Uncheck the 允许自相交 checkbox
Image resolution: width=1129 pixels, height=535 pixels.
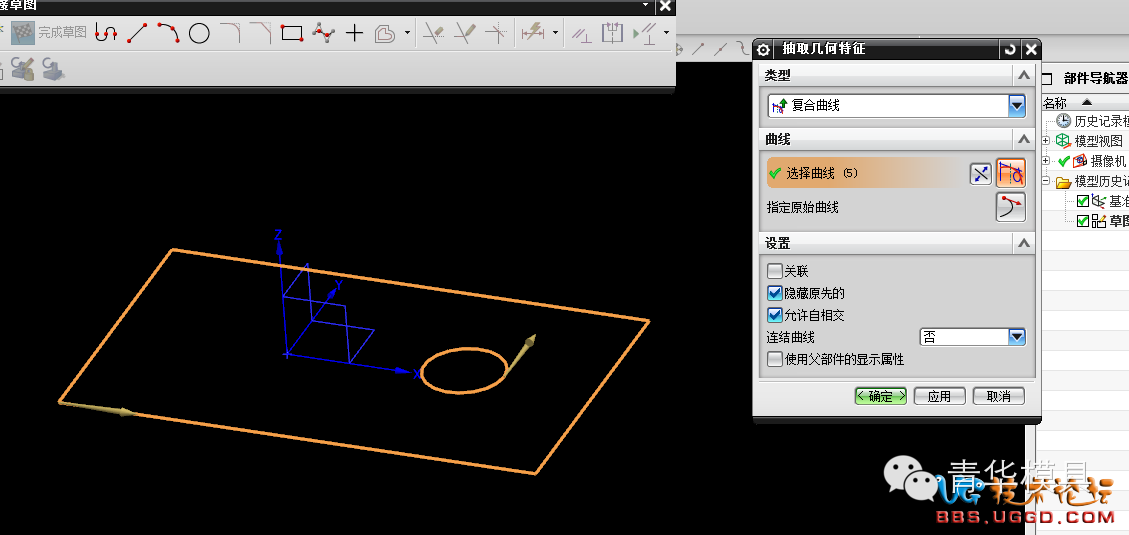(775, 315)
